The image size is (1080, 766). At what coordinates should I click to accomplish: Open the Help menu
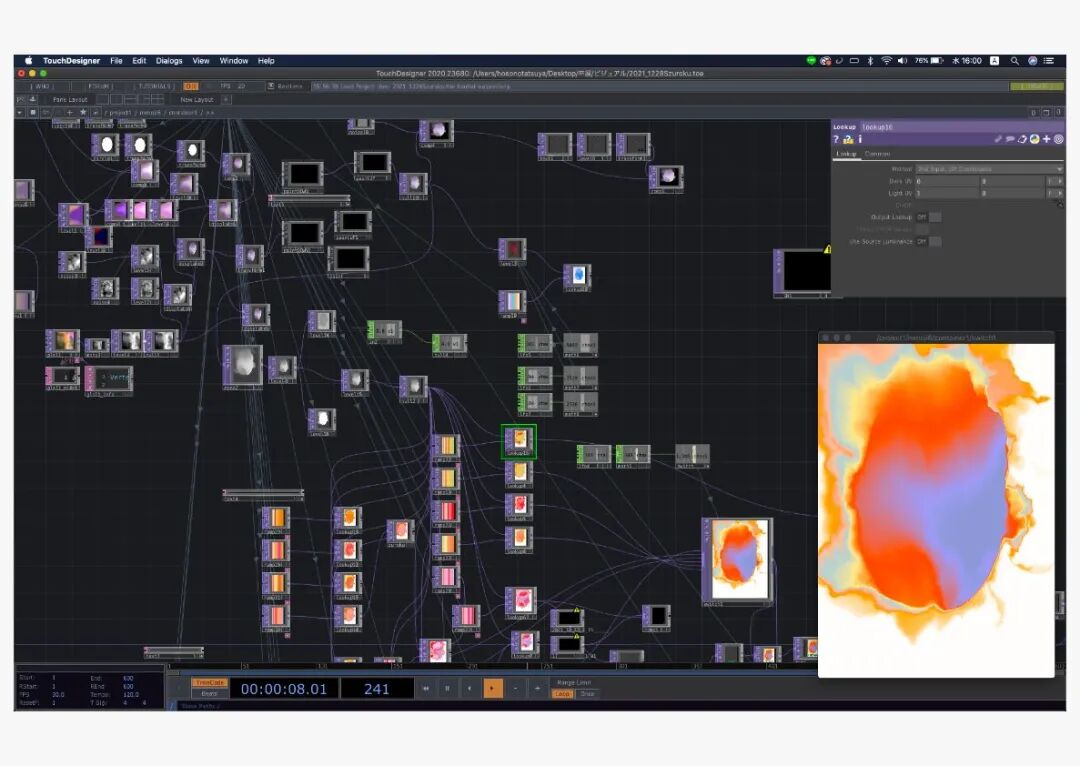[x=266, y=61]
